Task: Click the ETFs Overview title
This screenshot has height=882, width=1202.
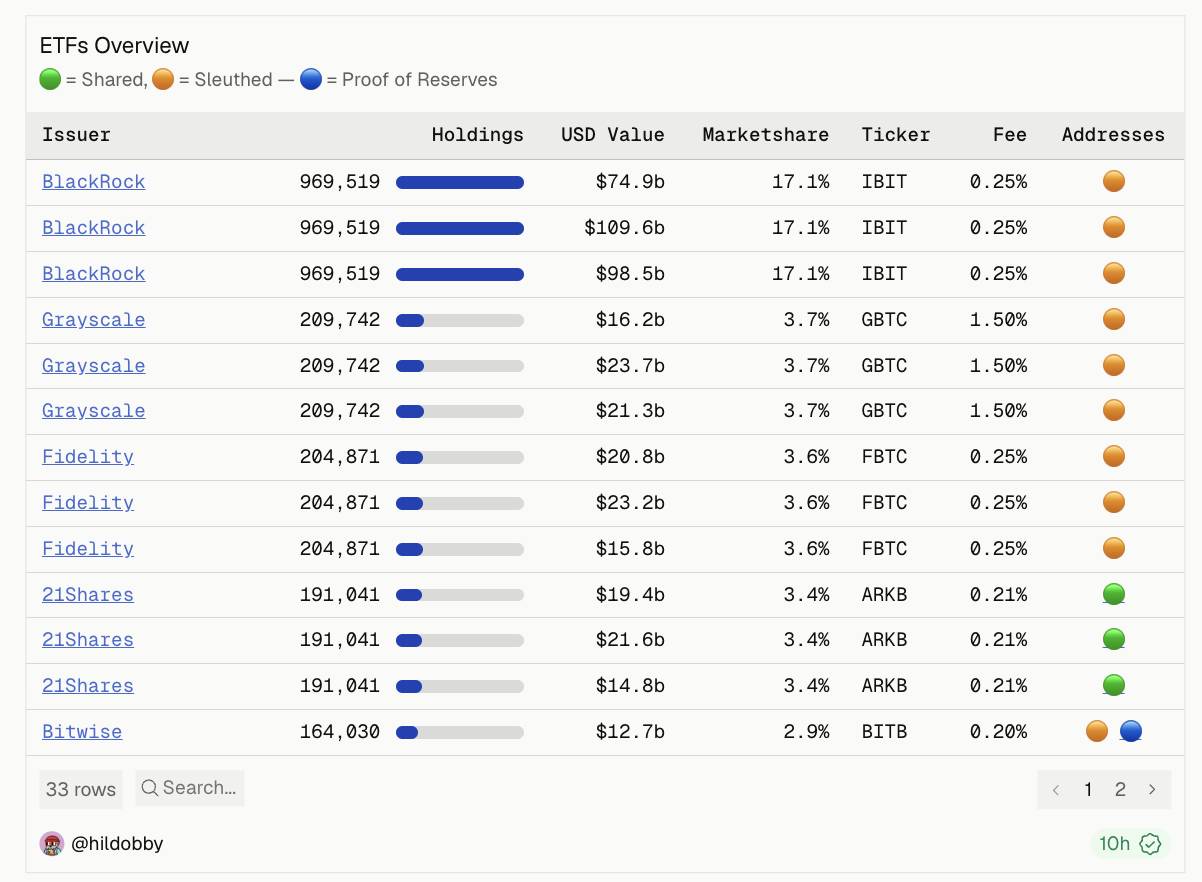Action: click(x=114, y=46)
